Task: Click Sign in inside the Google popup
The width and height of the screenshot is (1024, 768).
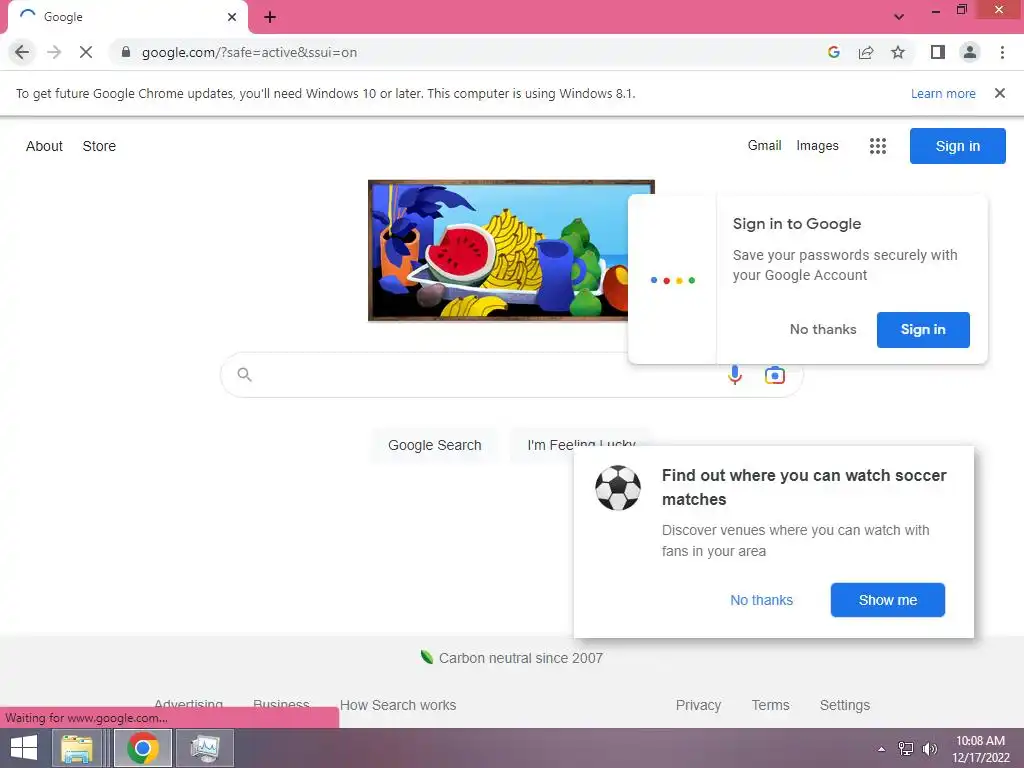Action: coord(923,330)
